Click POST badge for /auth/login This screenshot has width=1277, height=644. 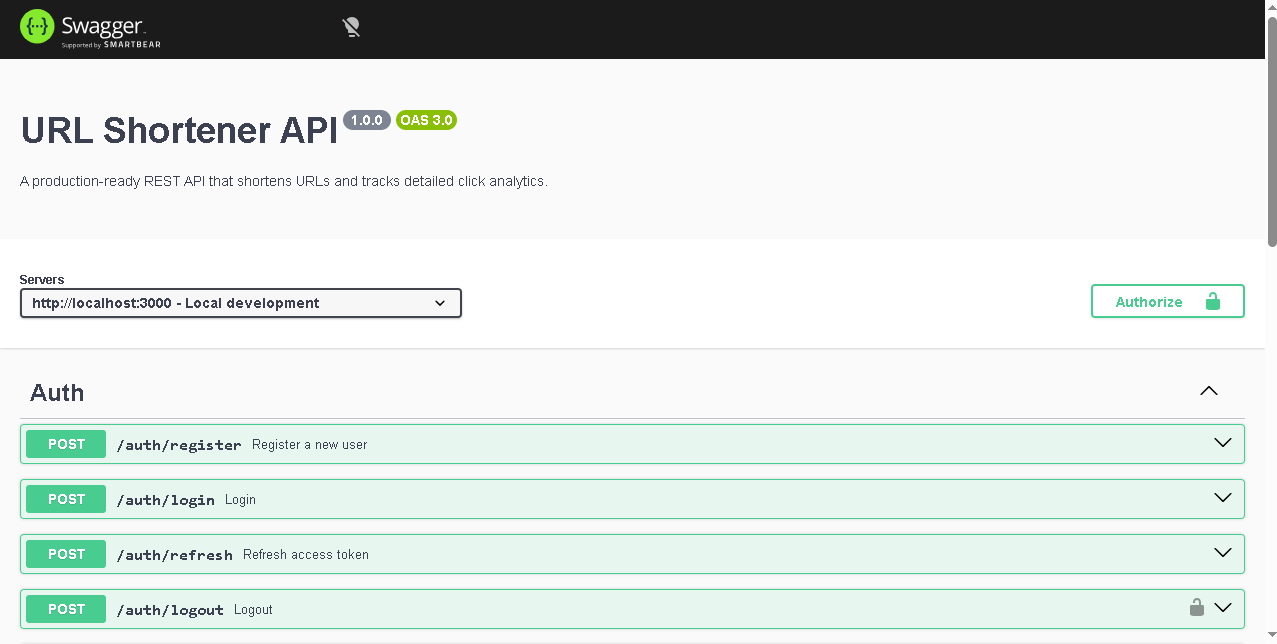[x=66, y=499]
